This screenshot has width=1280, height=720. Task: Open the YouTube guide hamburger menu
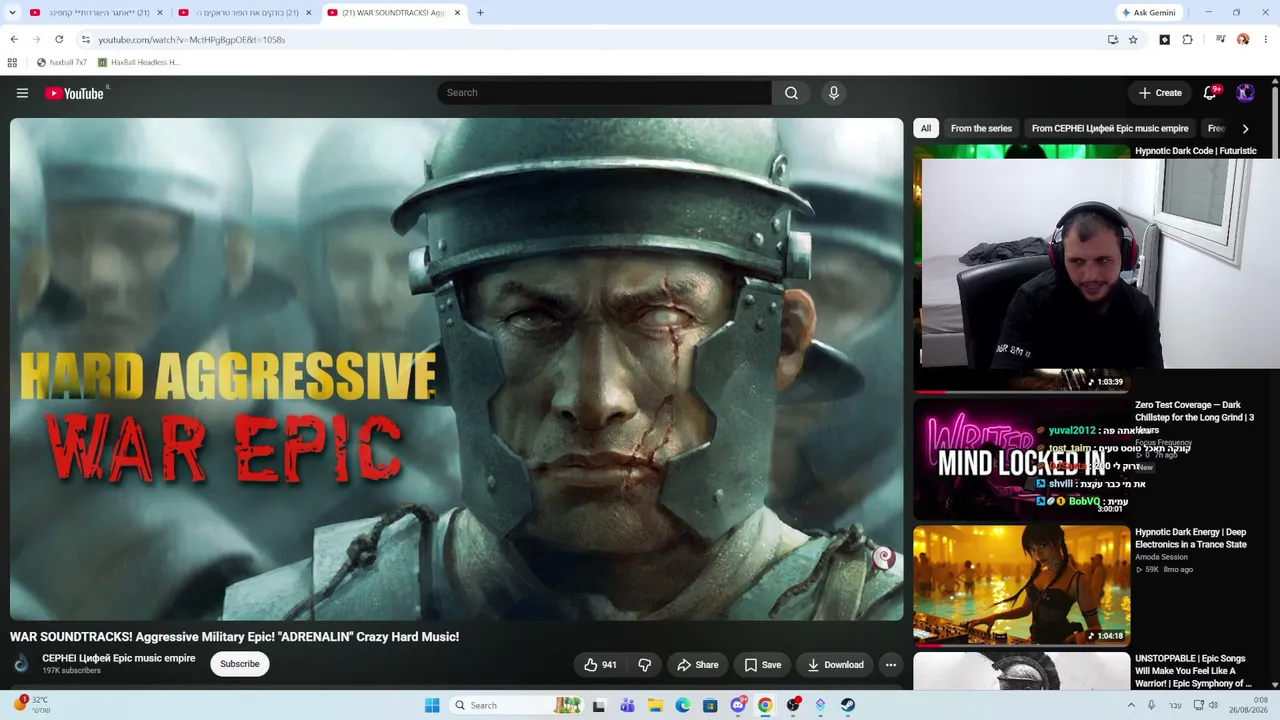pos(22,93)
